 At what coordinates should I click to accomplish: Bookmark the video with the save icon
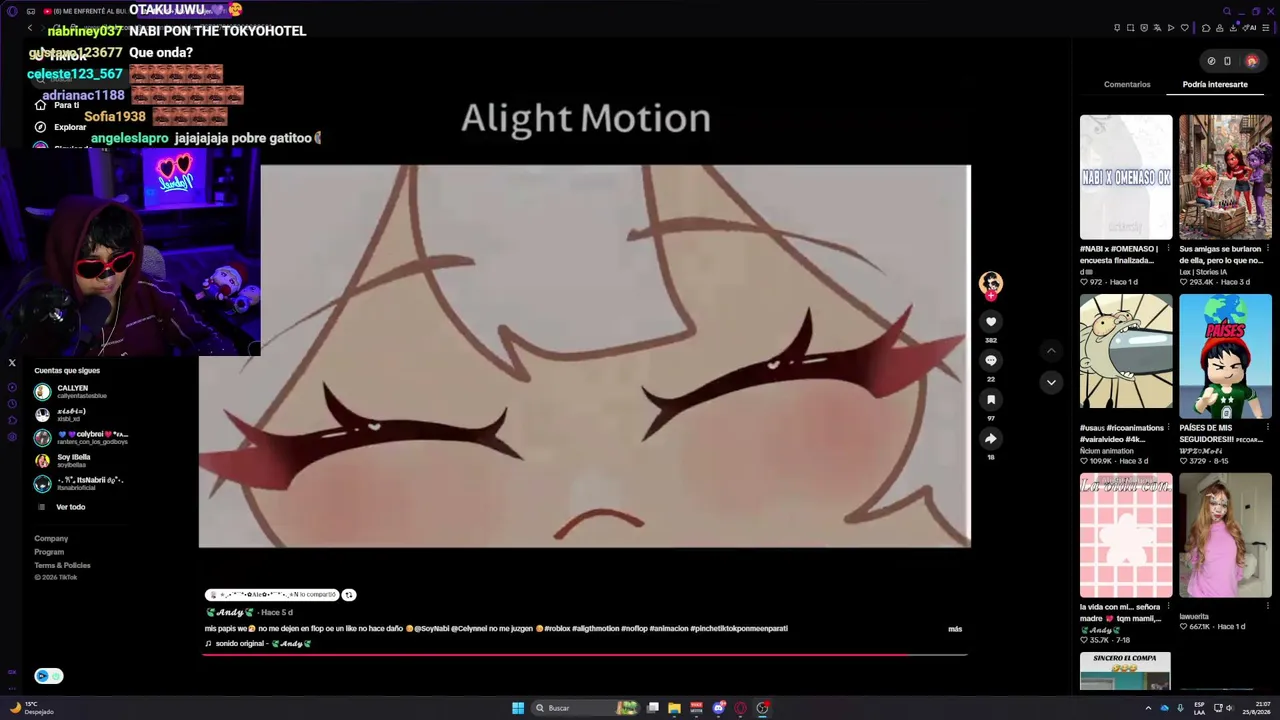click(x=991, y=399)
